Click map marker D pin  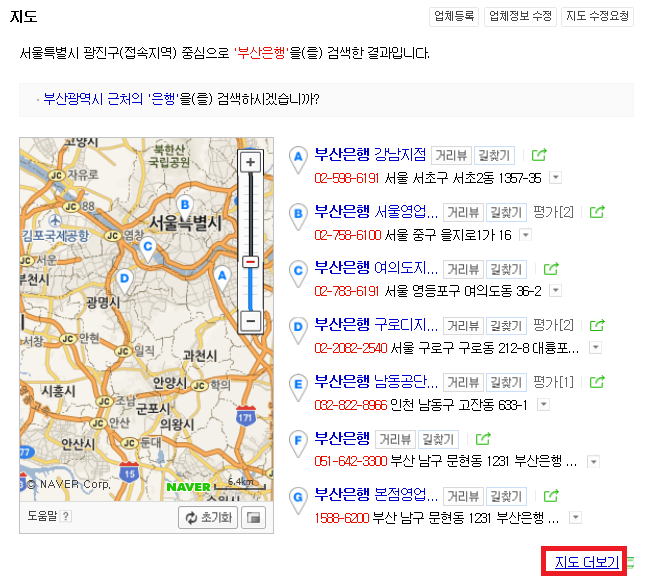[124, 281]
